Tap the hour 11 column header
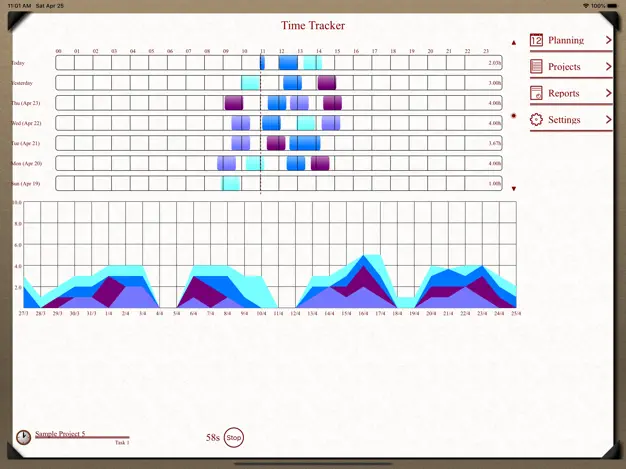Screen dimensions: 626x469 (263, 51)
